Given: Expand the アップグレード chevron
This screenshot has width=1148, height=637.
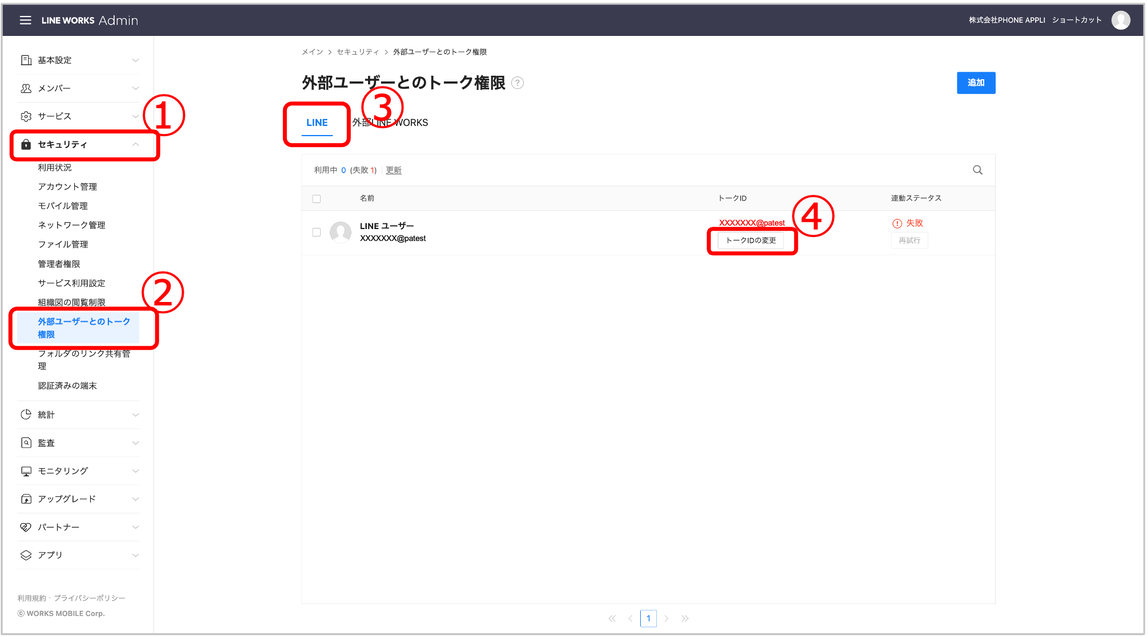Looking at the screenshot, I should point(135,499).
